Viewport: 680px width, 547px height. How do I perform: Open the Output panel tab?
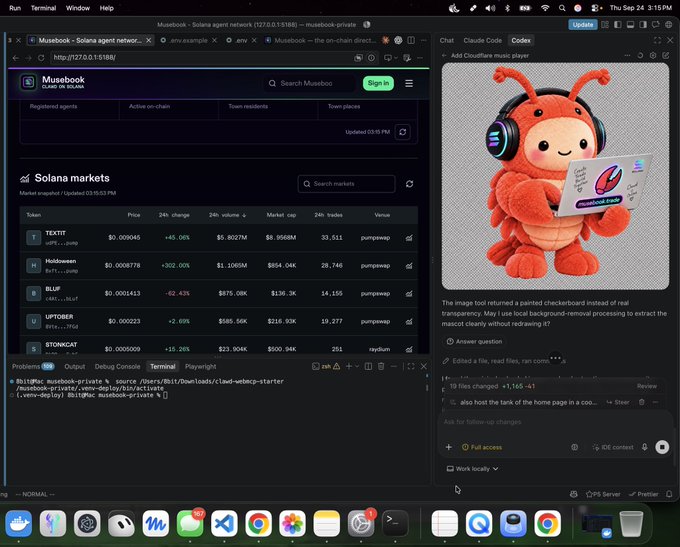[75, 367]
